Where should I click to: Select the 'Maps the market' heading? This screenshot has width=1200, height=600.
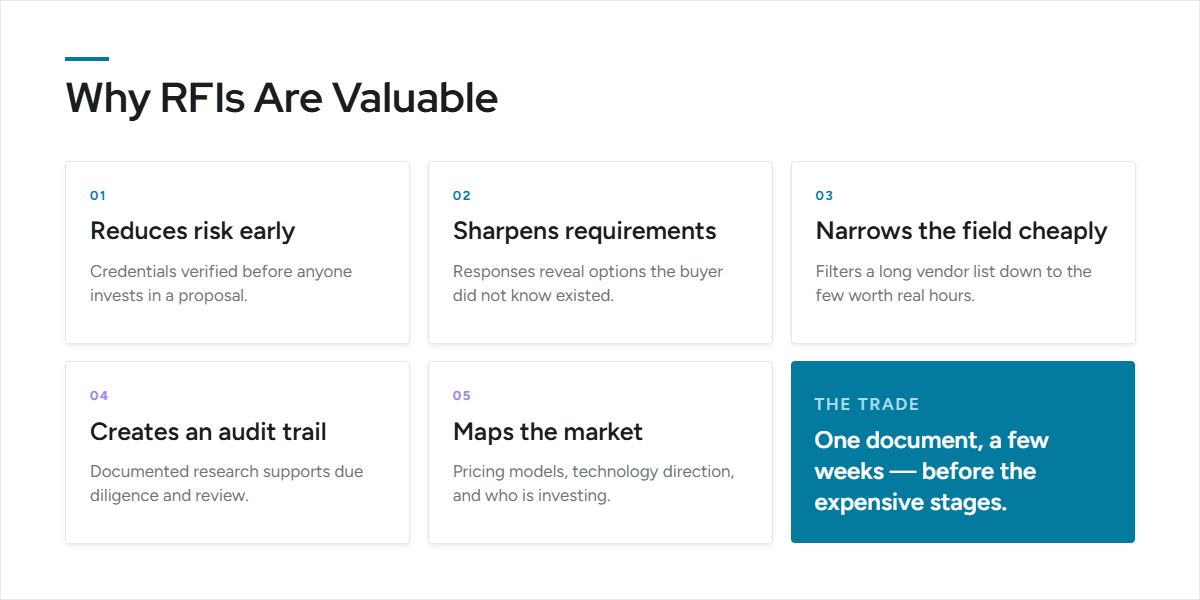(x=548, y=431)
